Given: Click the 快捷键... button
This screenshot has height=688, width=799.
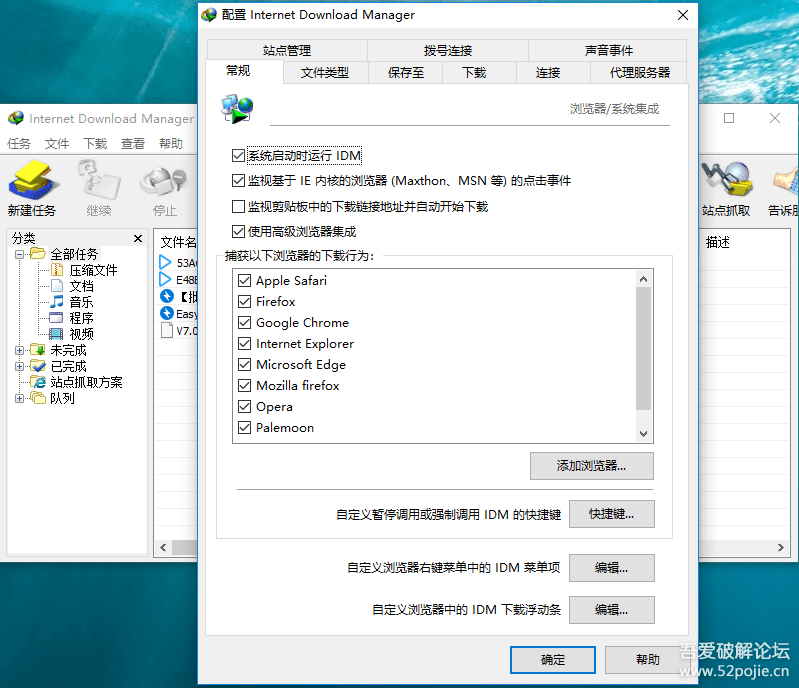Looking at the screenshot, I should [611, 514].
